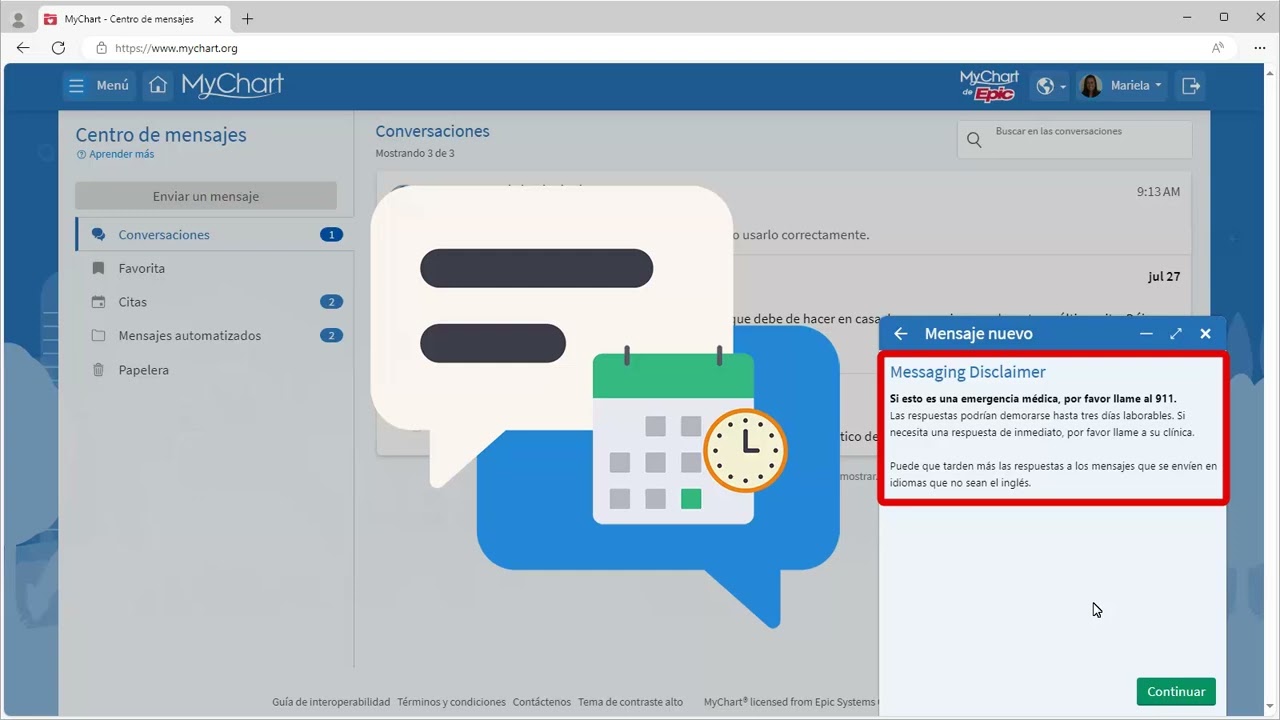1280x720 pixels.
Task: Click the address bar URL
Action: [x=176, y=48]
